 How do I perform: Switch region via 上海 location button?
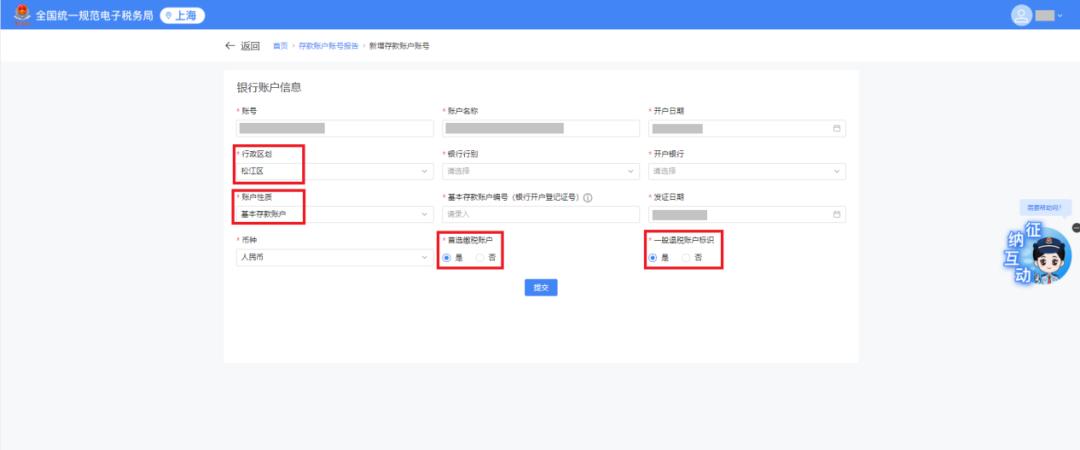click(x=182, y=15)
